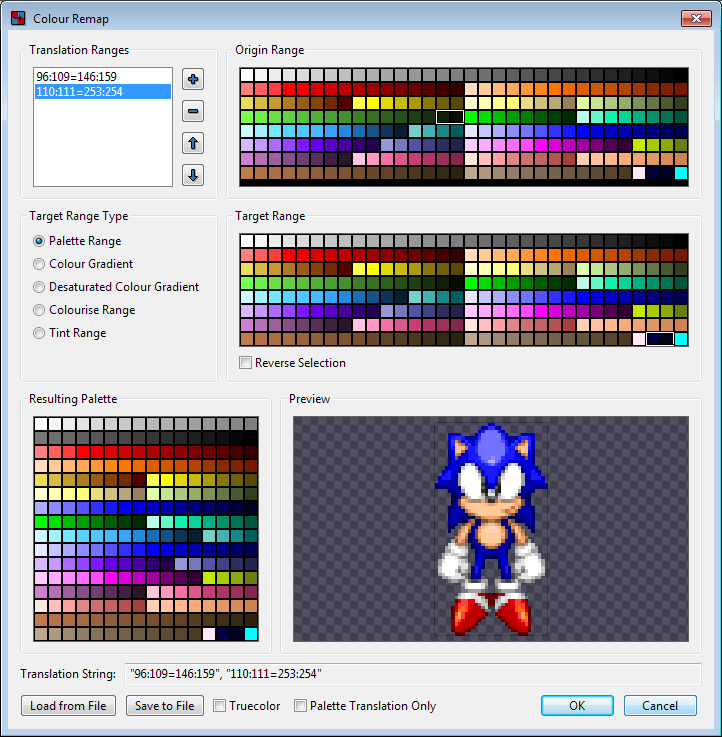Click the white first swatch in Origin Range

click(x=247, y=75)
